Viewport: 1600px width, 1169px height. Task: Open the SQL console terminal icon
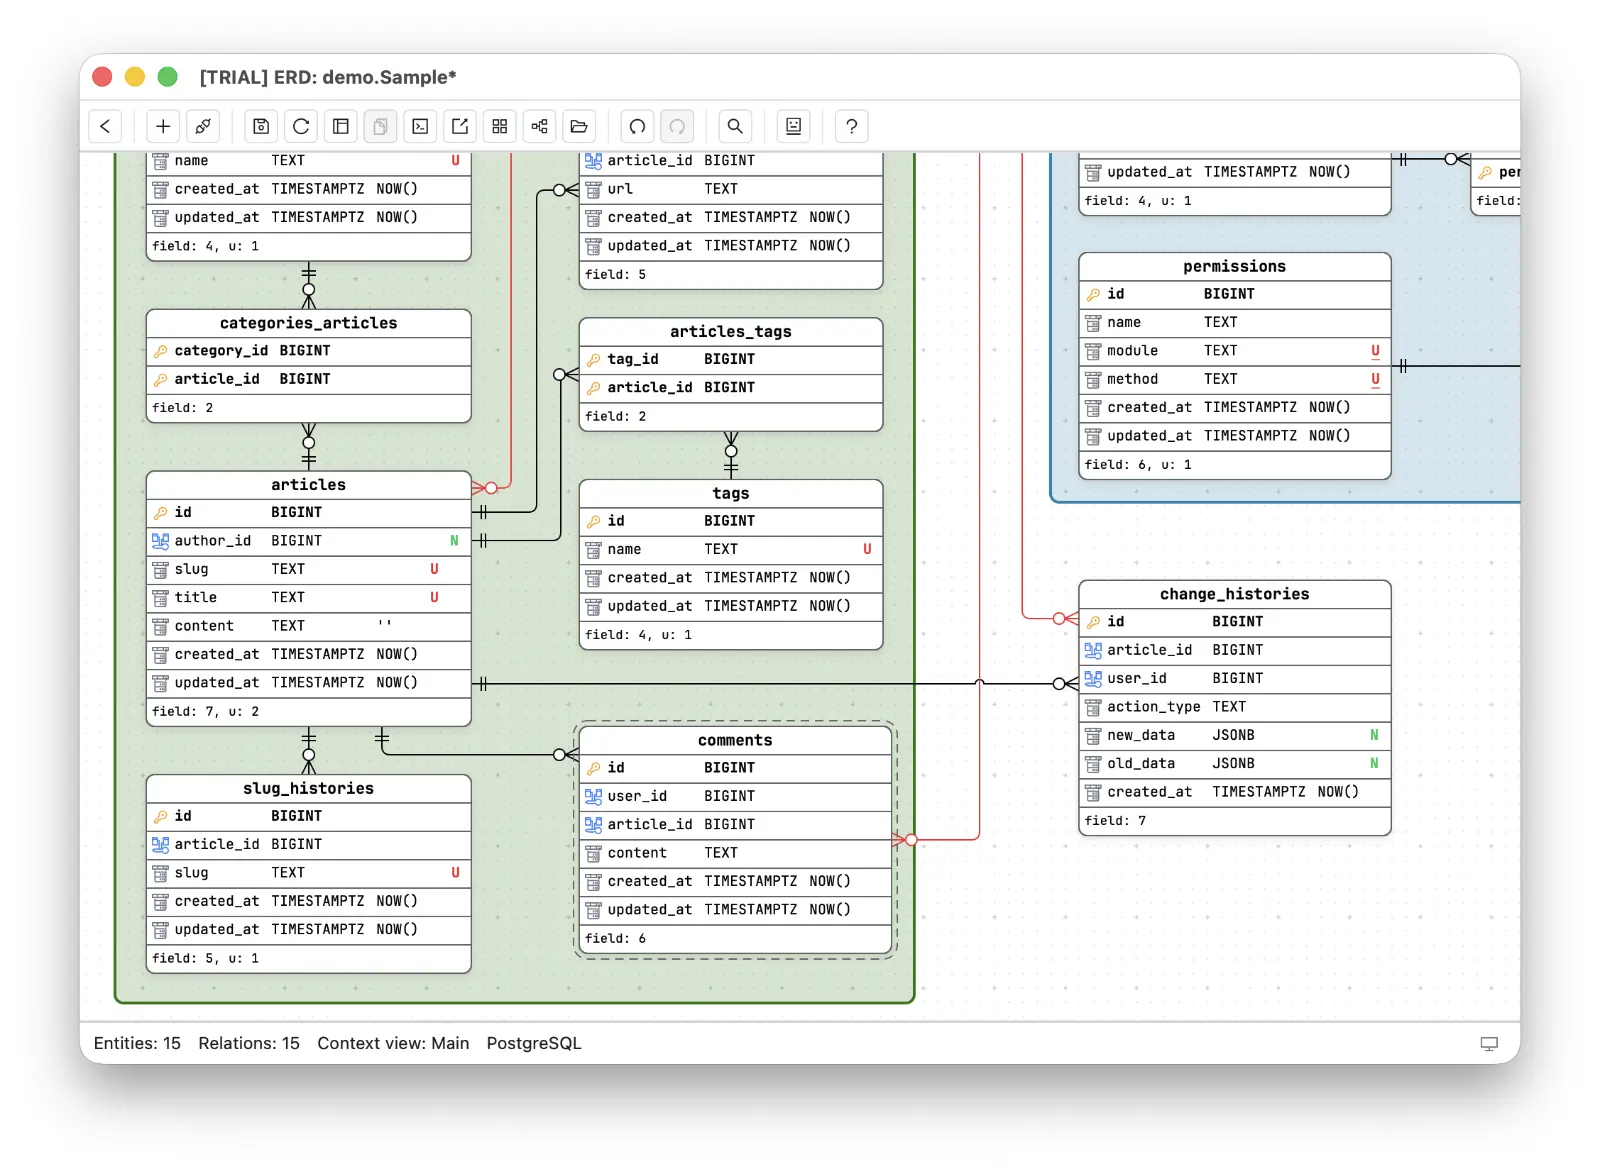421,126
